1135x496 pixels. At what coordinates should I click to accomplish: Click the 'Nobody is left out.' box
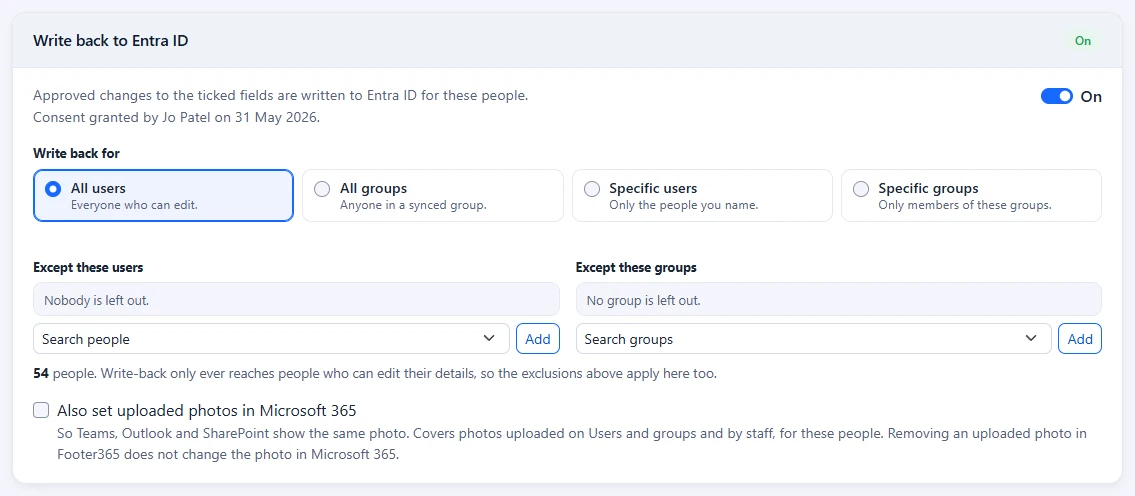coord(296,299)
